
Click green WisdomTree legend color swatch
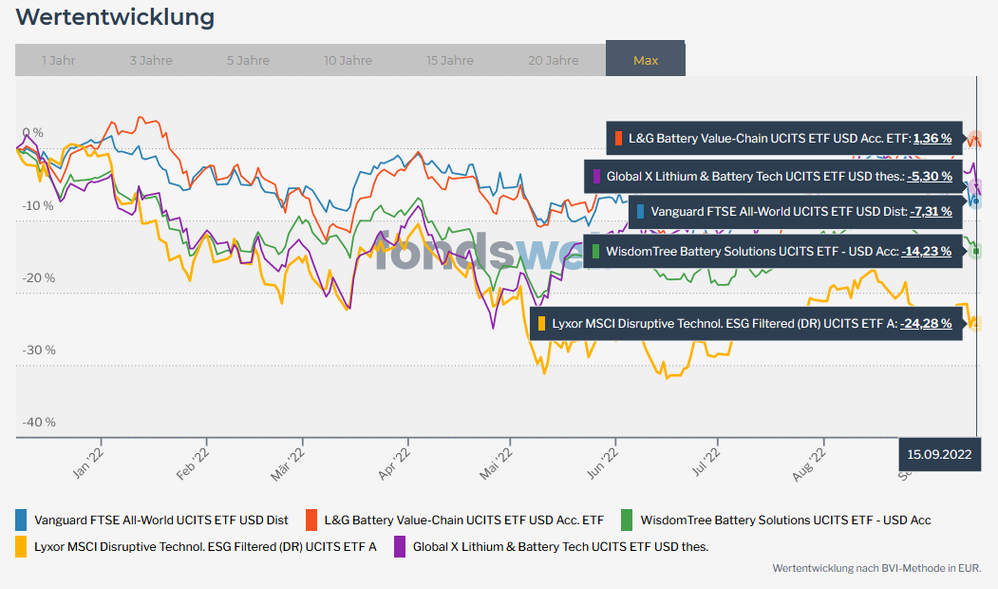(627, 520)
